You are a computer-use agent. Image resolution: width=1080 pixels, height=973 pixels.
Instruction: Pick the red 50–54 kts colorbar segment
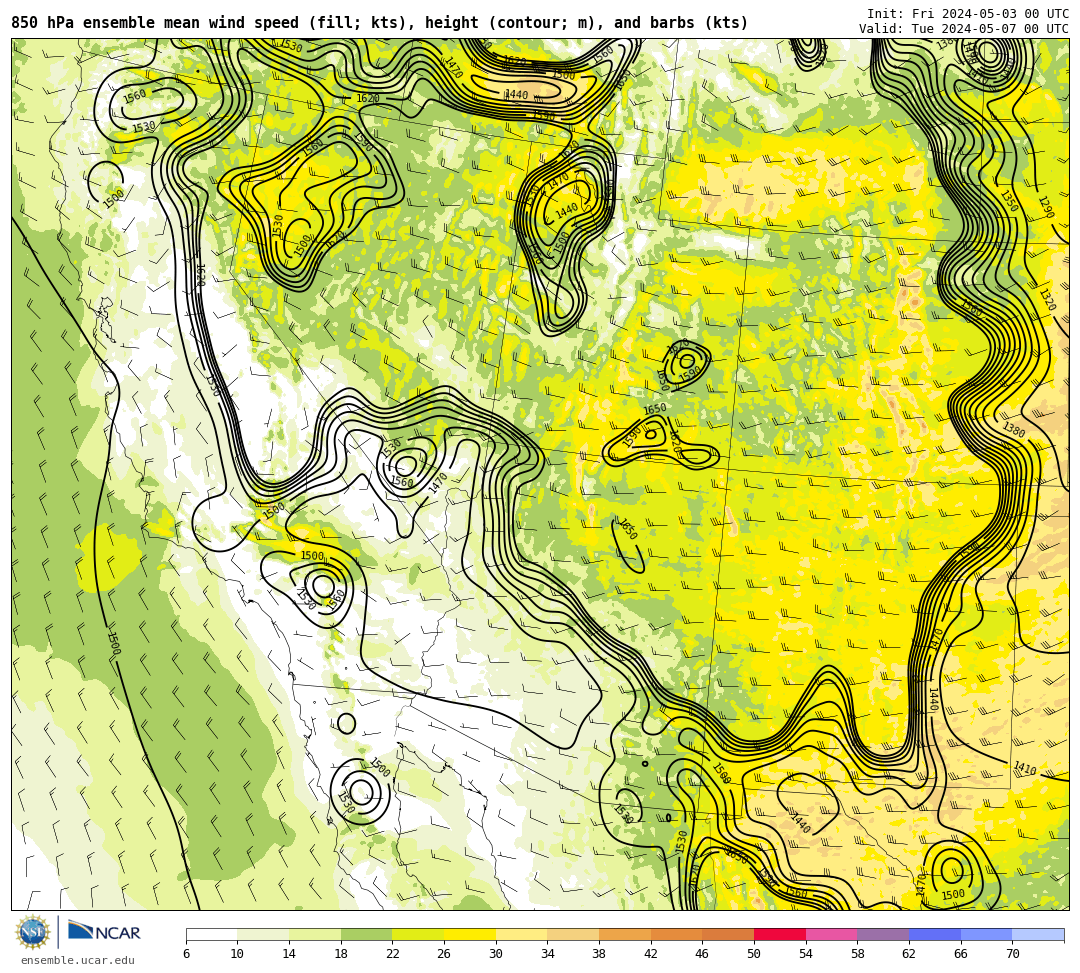[780, 934]
